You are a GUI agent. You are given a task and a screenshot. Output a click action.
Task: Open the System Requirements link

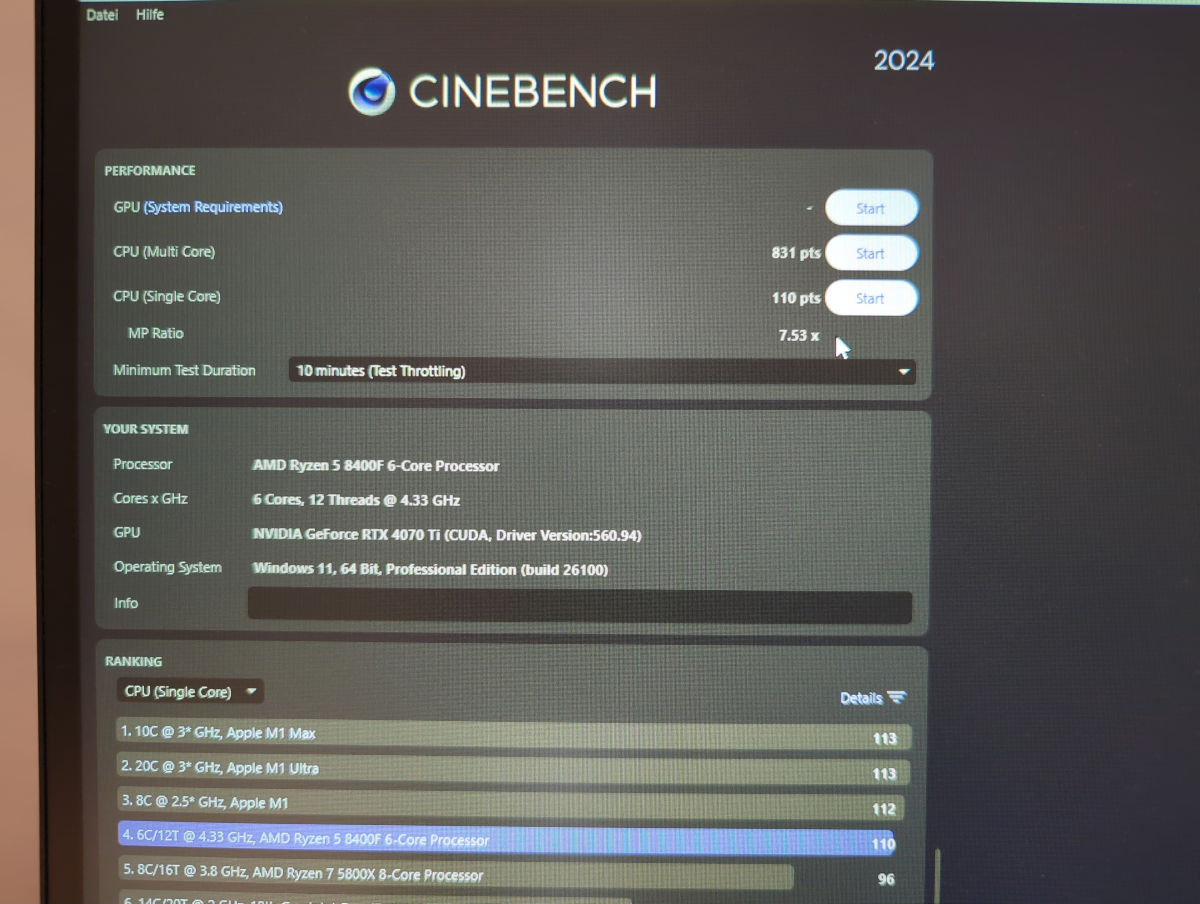coord(213,207)
